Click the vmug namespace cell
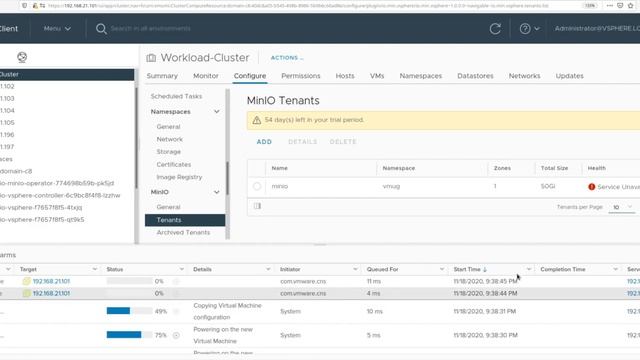Screen dimensions: 640x360 coord(391,187)
